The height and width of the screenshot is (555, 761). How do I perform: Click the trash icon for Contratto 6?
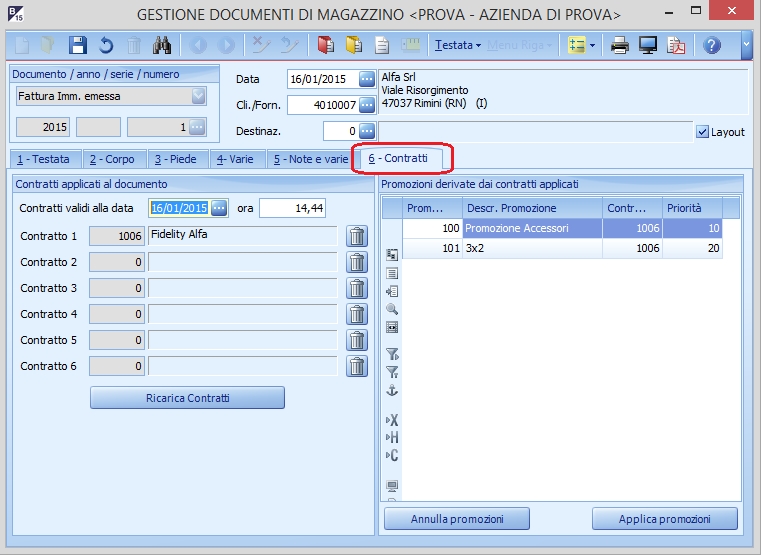(357, 366)
